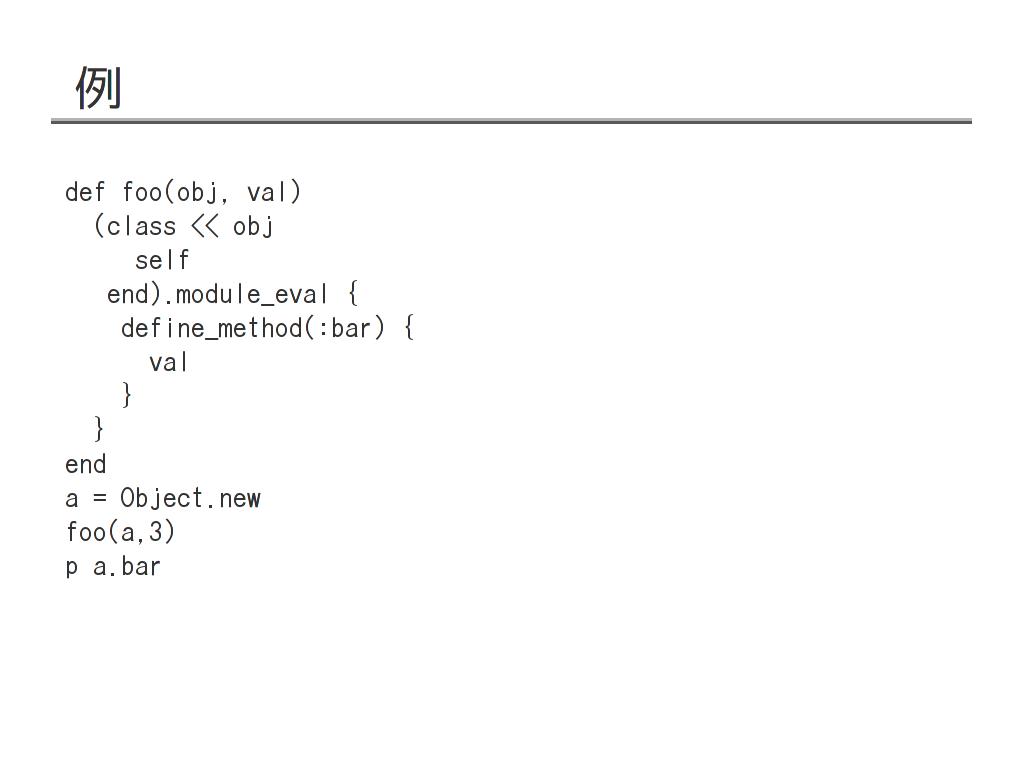Click the text '(class << obj'
The height and width of the screenshot is (768, 1024).
[x=184, y=227]
